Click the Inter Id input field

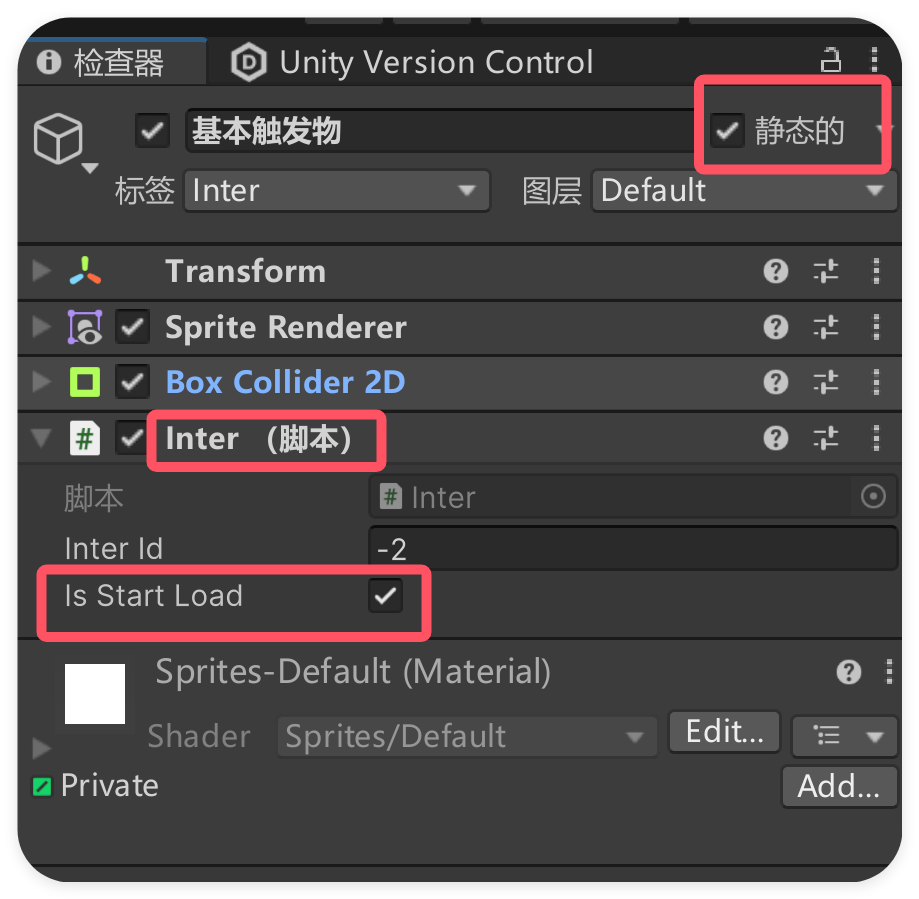(x=632, y=548)
